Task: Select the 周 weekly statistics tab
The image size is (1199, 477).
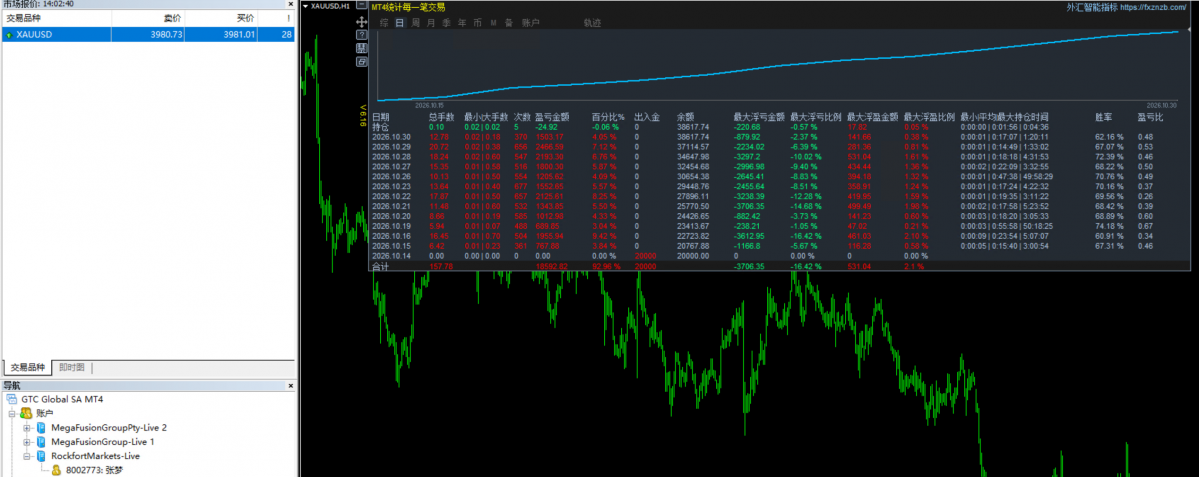Action: click(415, 23)
